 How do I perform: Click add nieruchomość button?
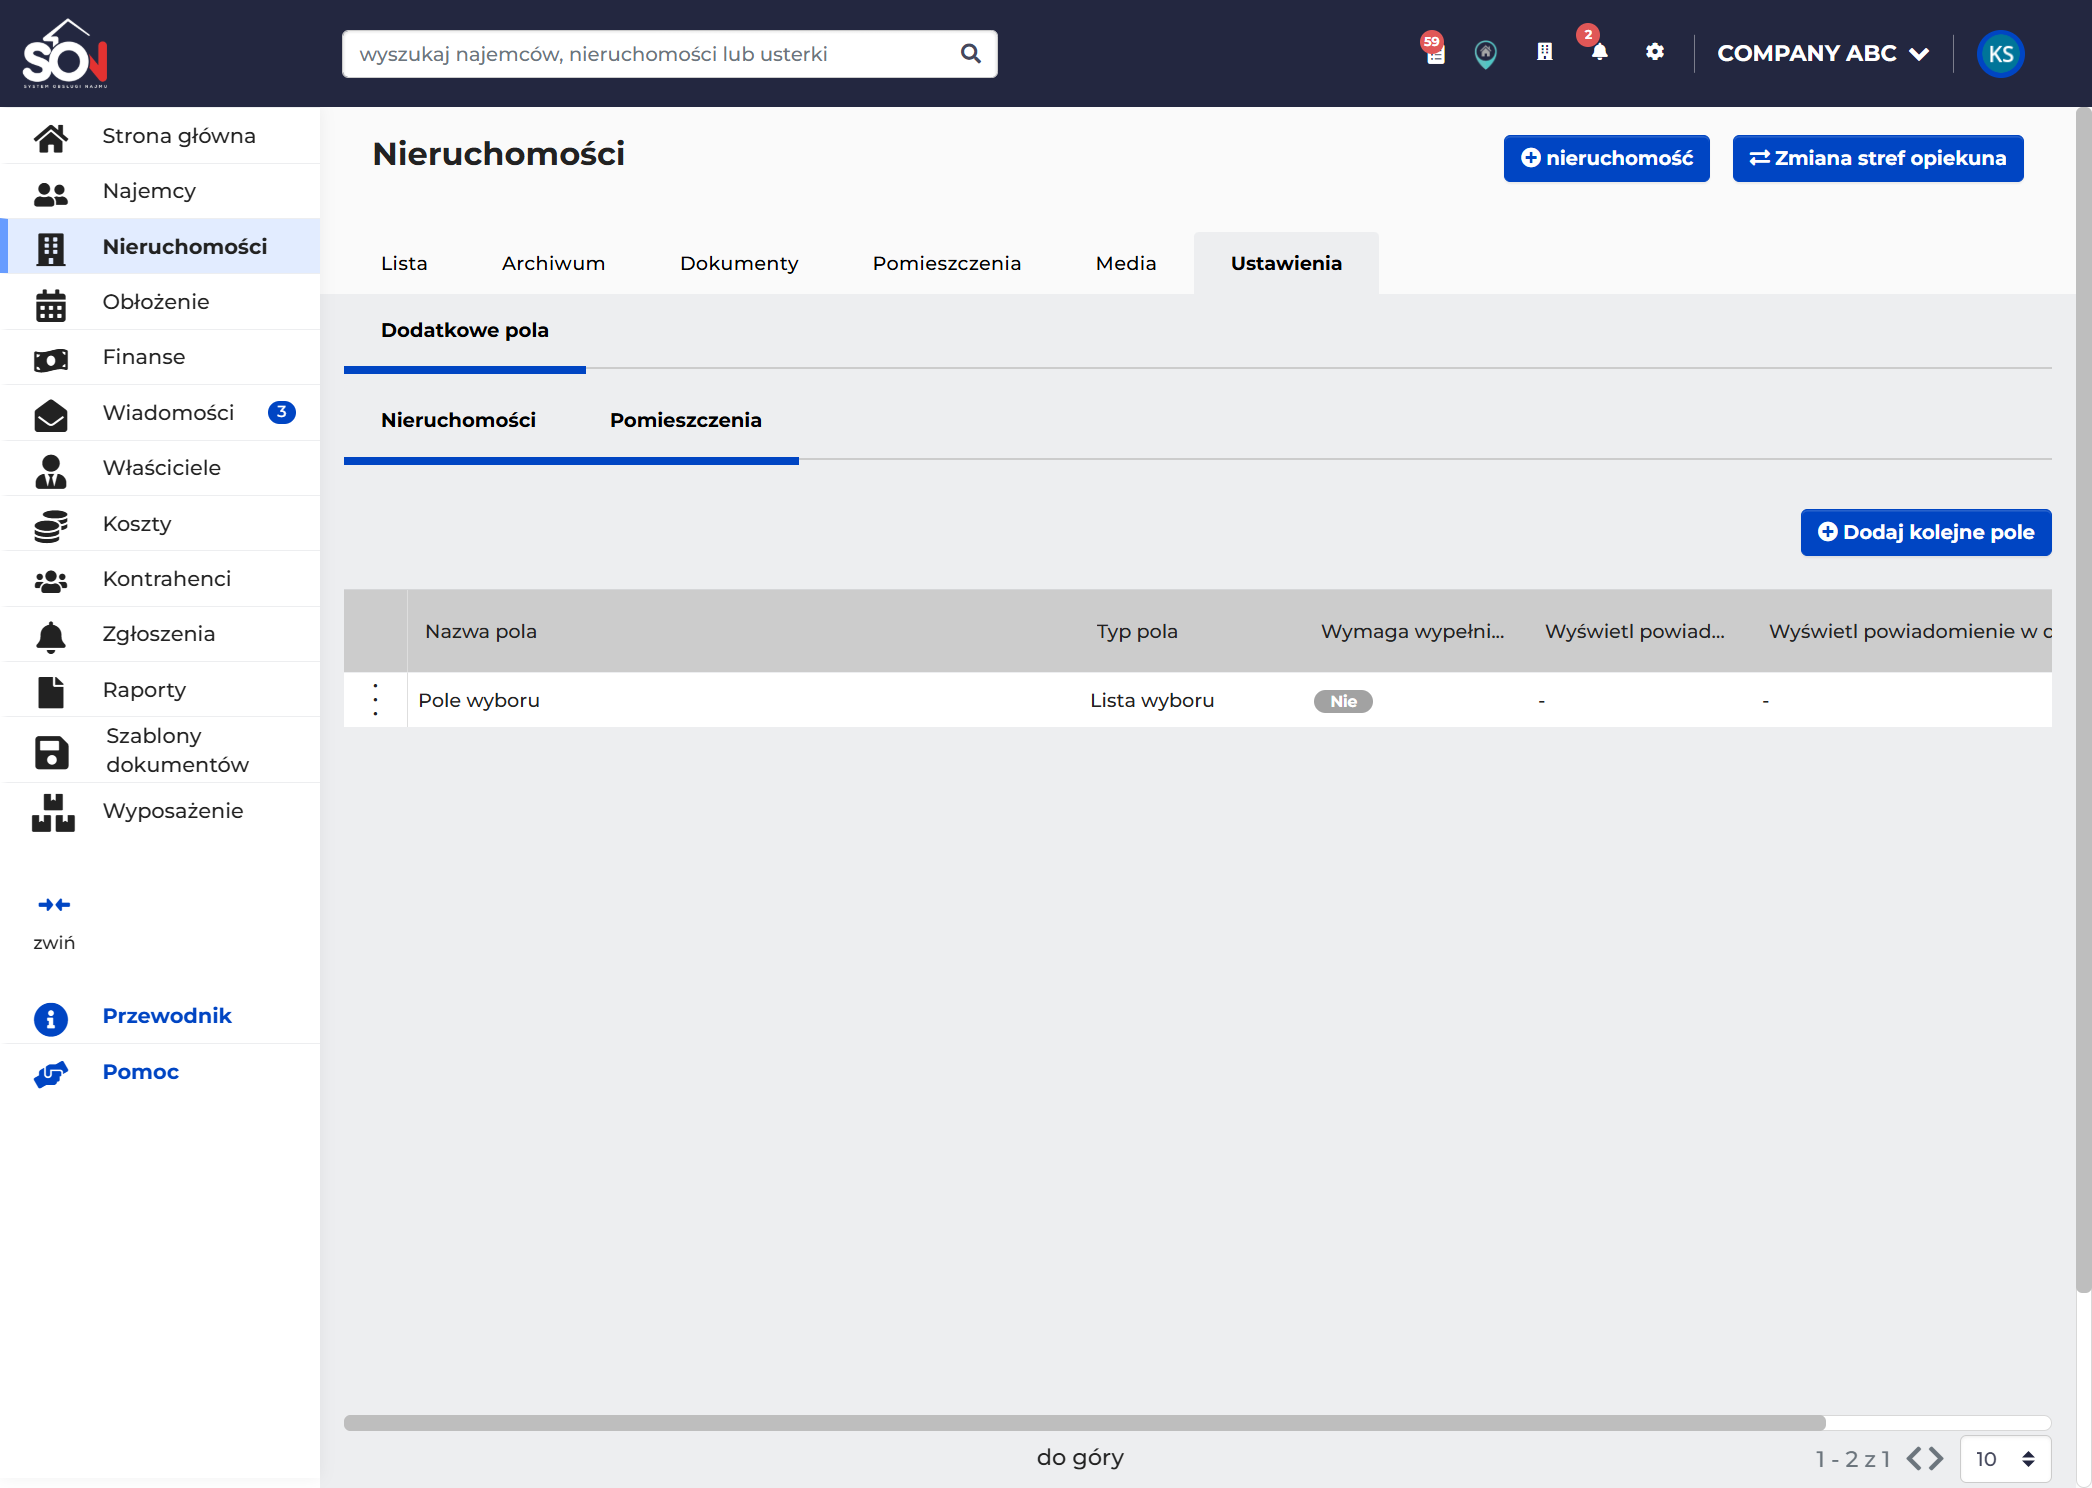pyautogui.click(x=1607, y=158)
